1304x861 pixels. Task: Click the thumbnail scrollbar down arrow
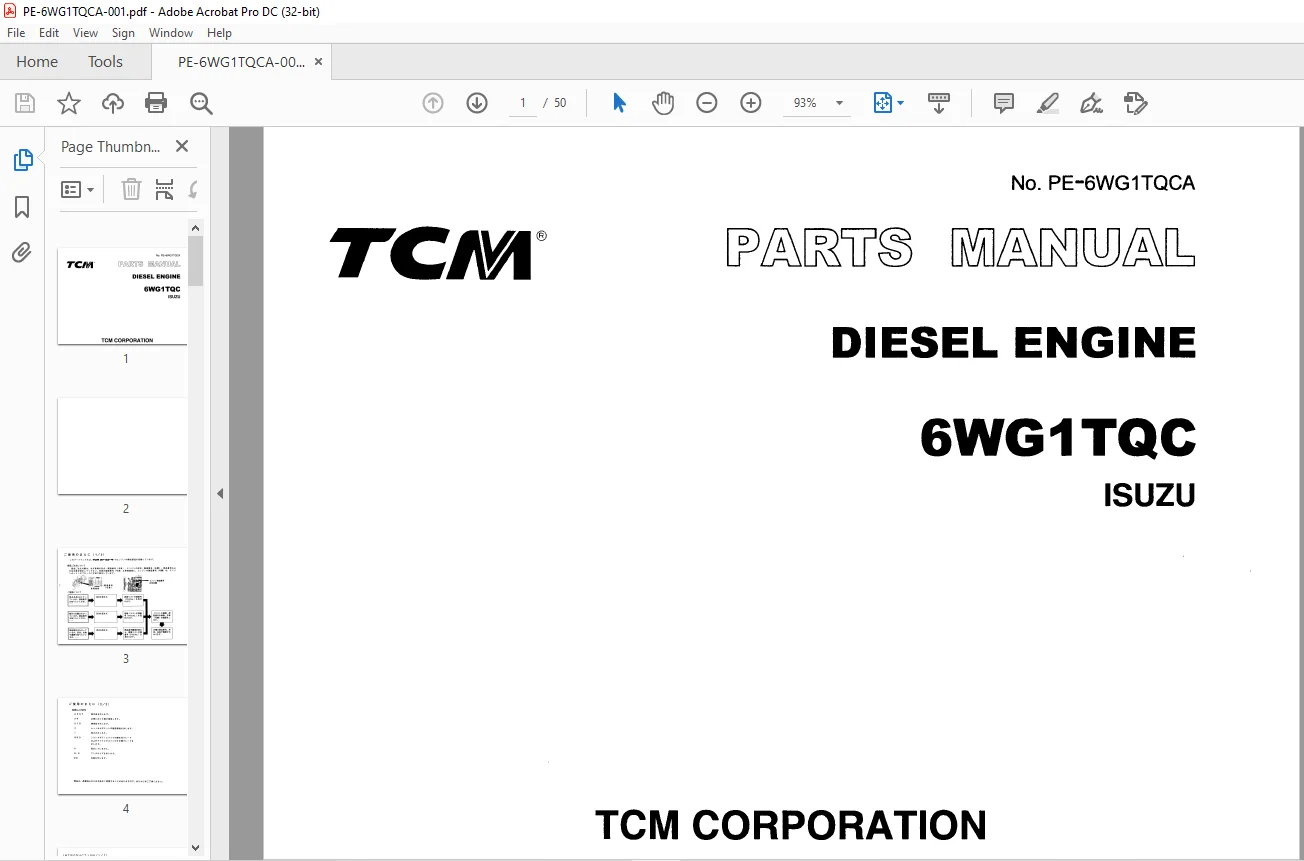point(196,848)
